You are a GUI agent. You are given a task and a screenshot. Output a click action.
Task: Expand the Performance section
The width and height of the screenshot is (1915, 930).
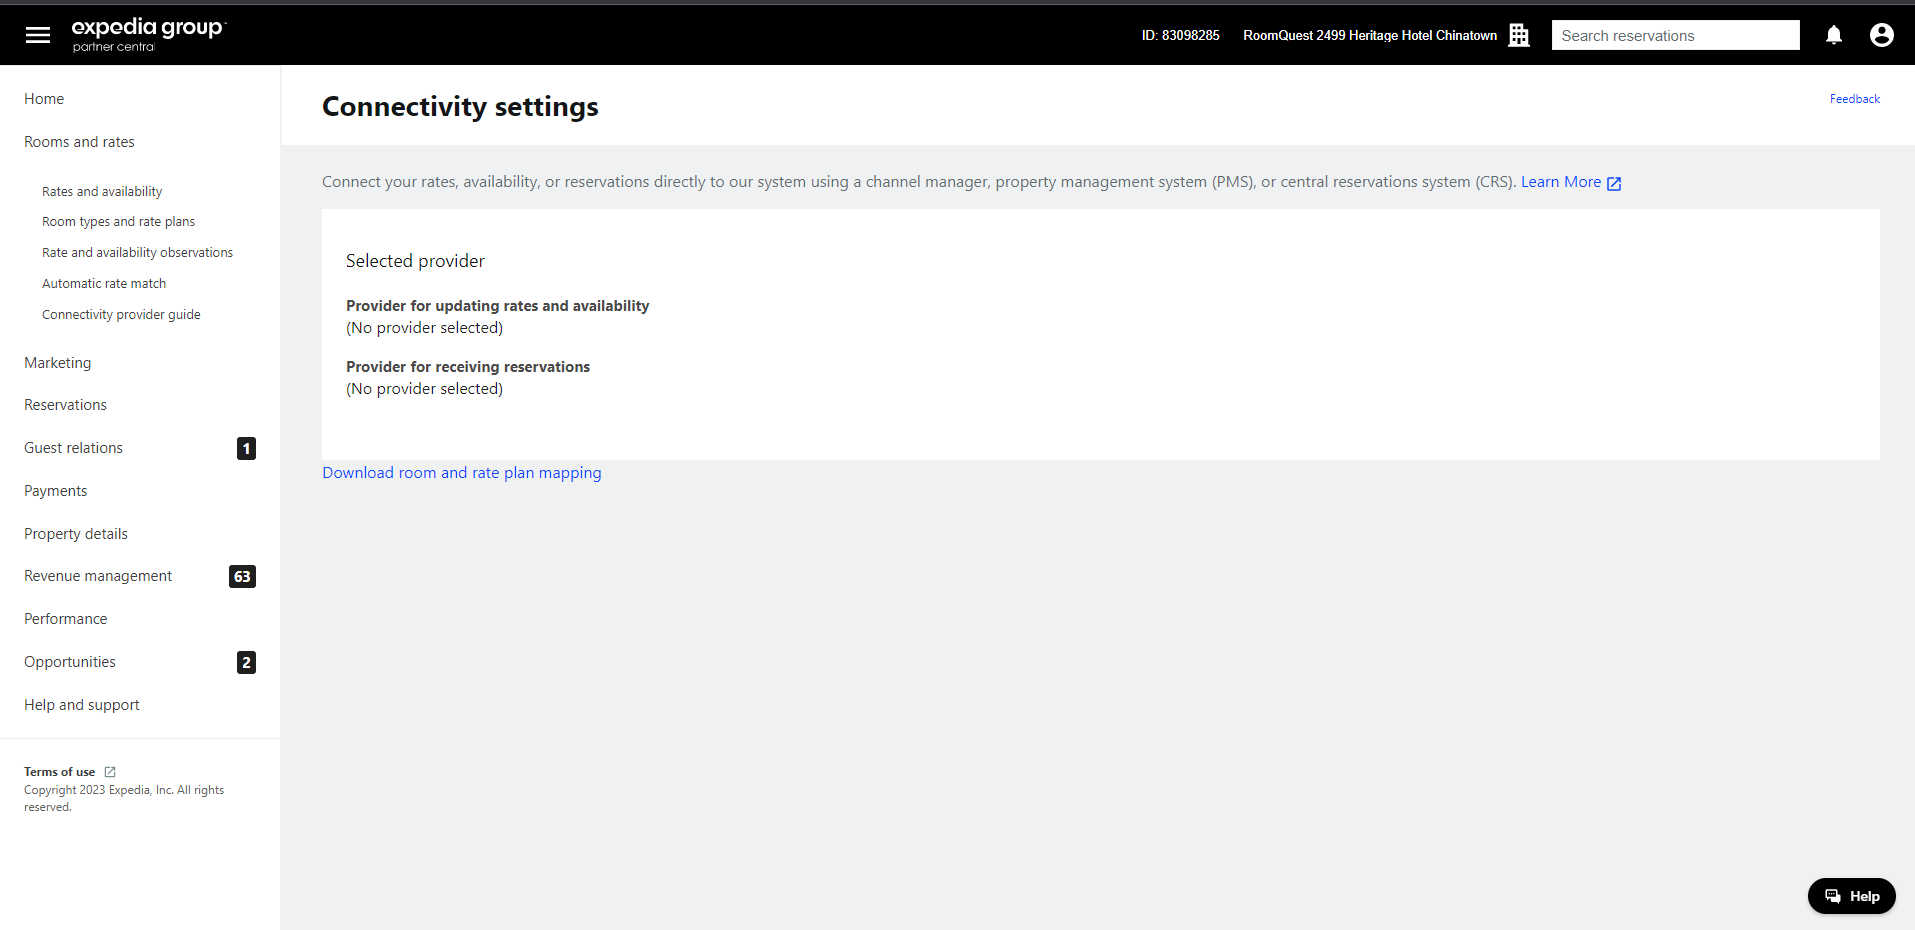tap(65, 619)
